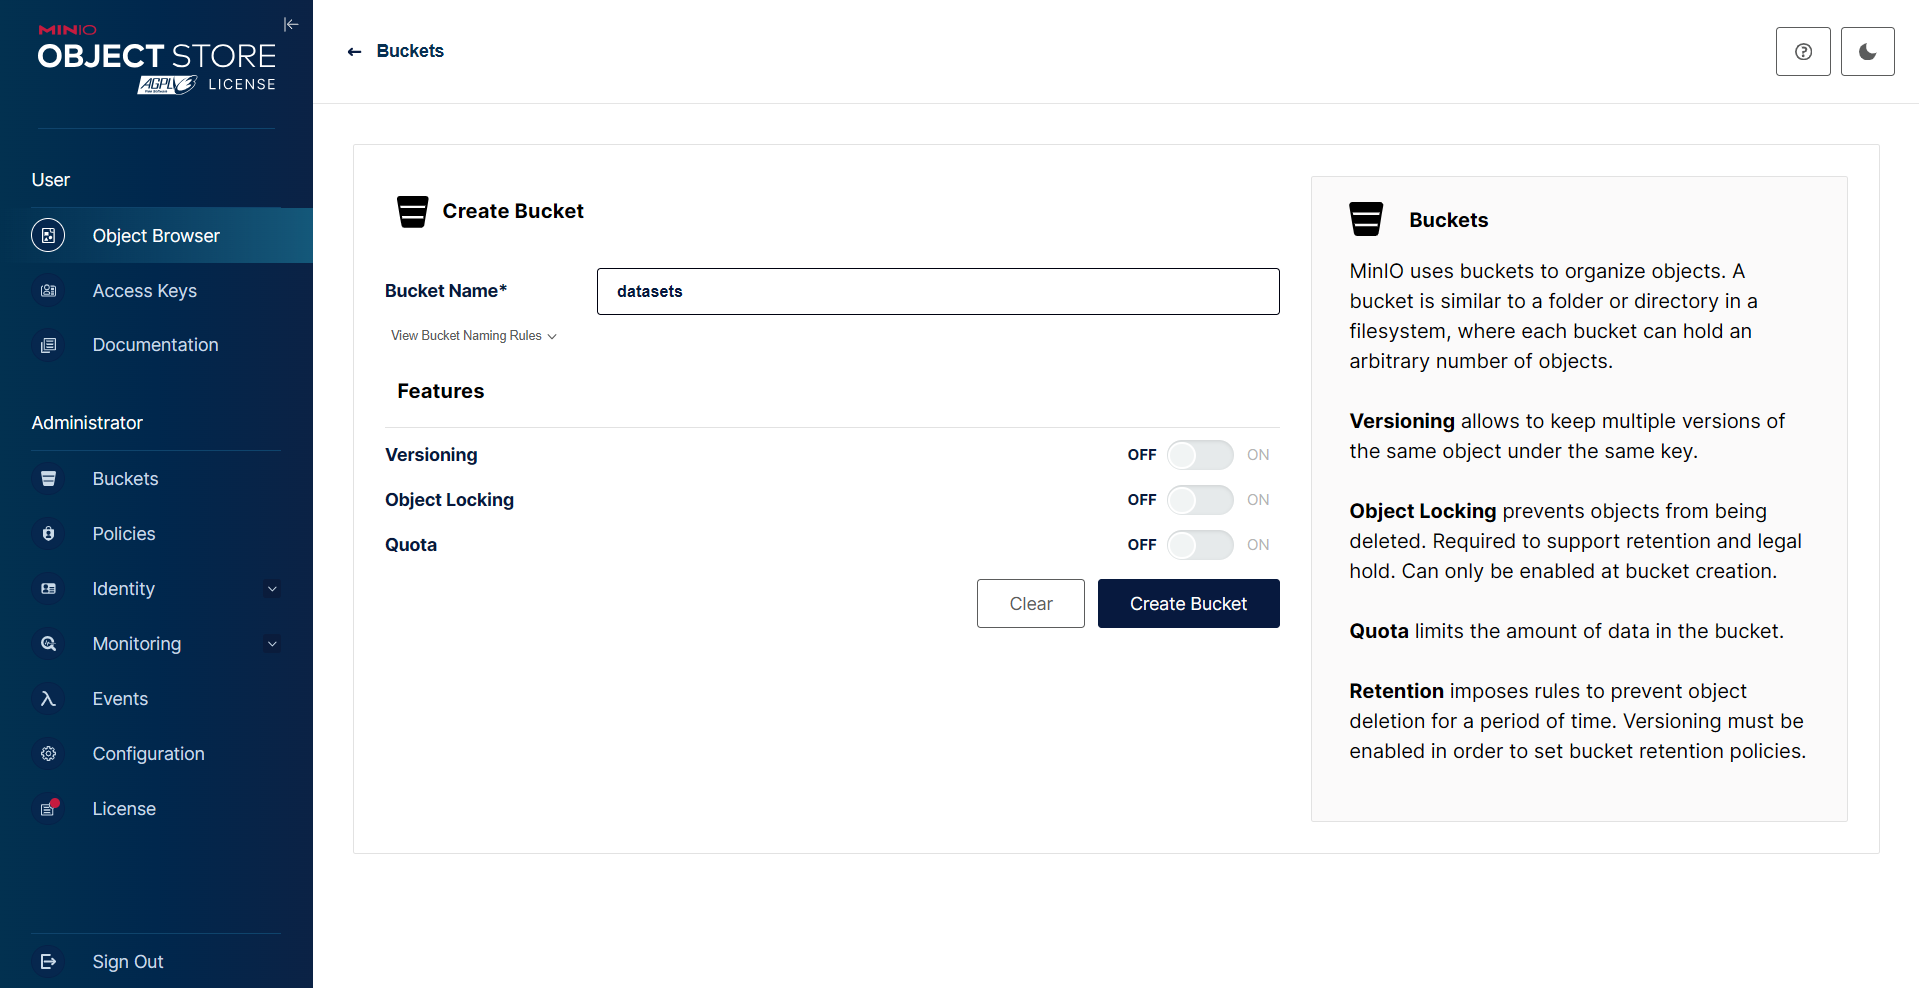The width and height of the screenshot is (1919, 988).
Task: Click the Sign Out icon
Action: 48,962
